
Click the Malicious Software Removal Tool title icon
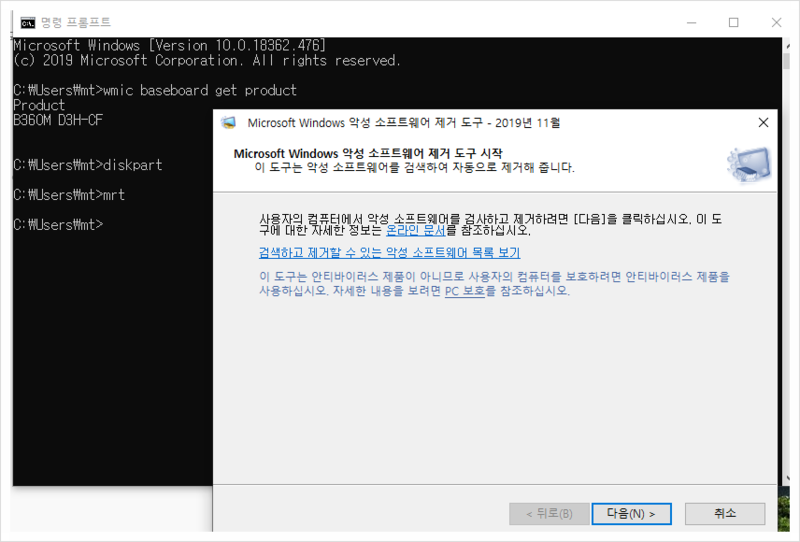(229, 122)
